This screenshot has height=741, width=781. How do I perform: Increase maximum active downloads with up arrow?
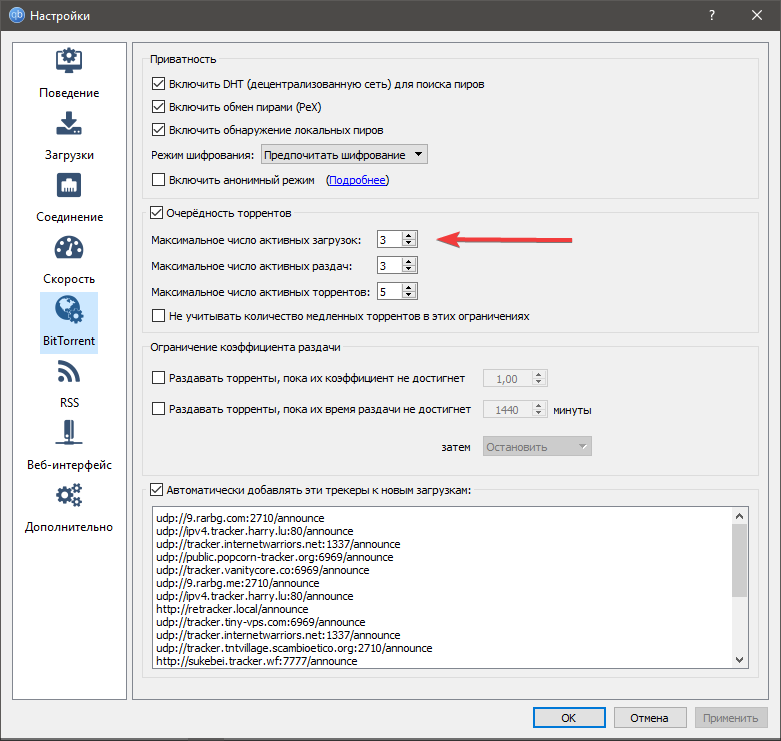click(408, 236)
